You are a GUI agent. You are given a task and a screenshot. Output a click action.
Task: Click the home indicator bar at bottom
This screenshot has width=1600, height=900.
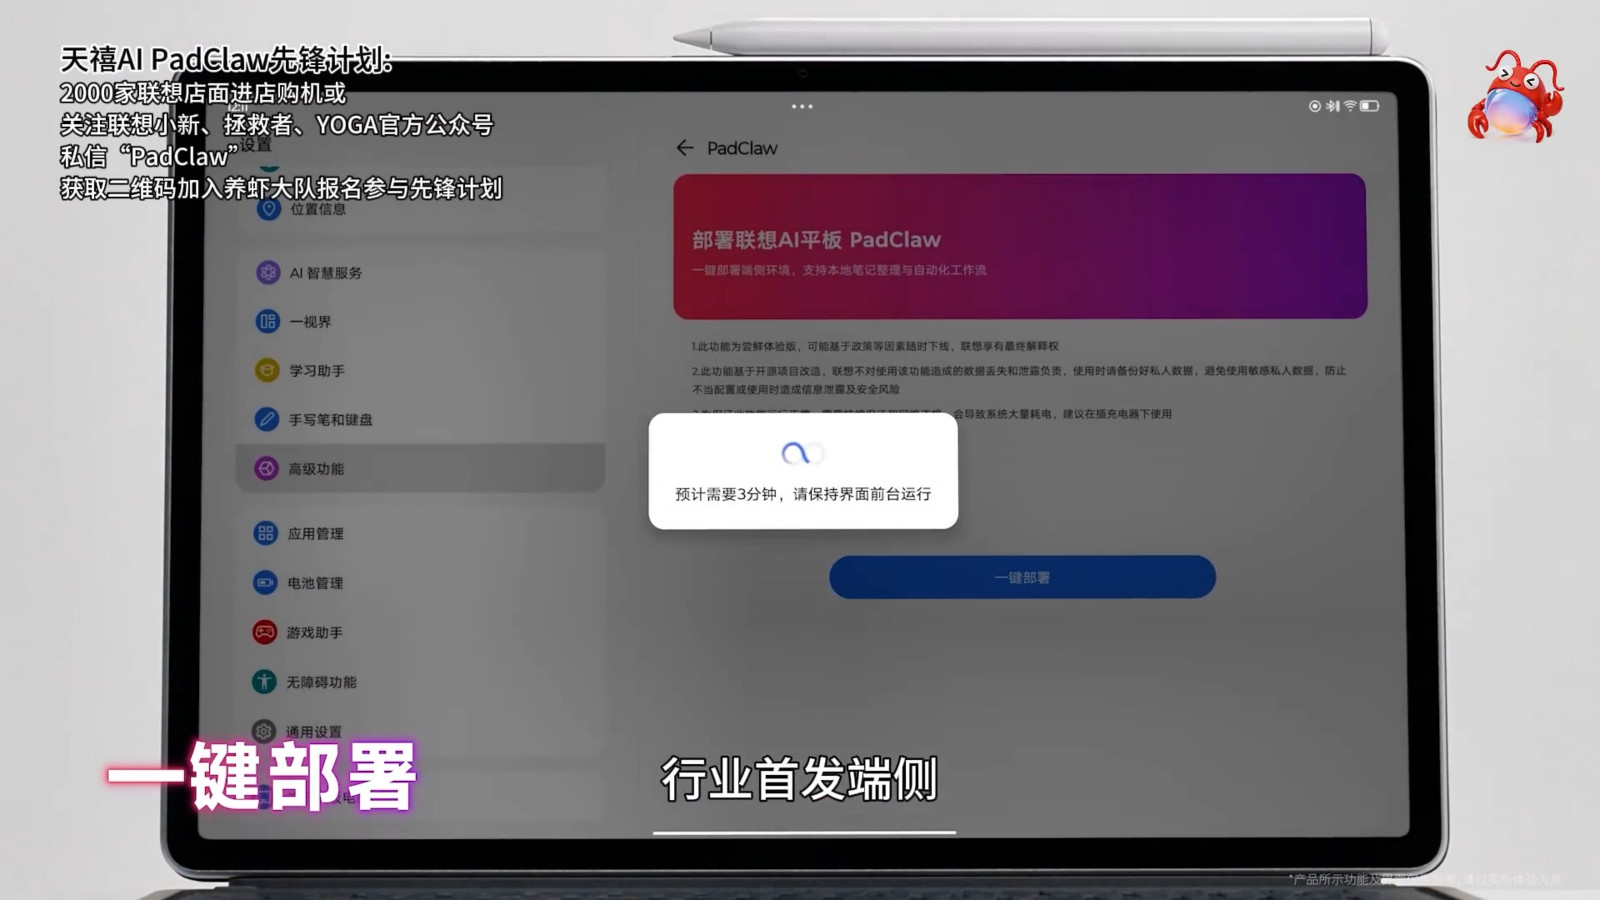[x=804, y=832]
